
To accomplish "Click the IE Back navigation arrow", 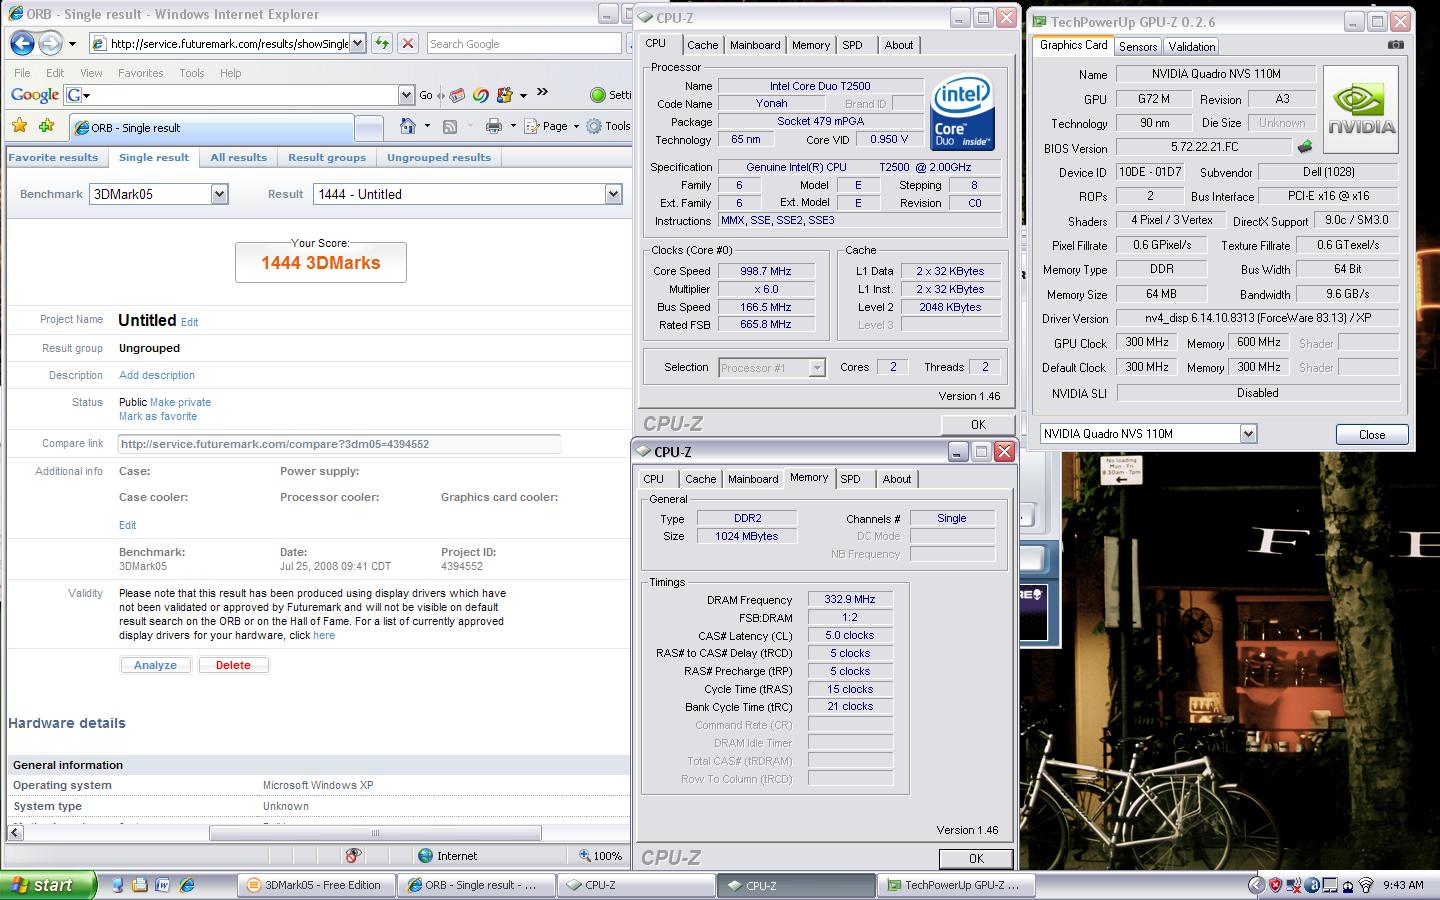I will [23, 43].
